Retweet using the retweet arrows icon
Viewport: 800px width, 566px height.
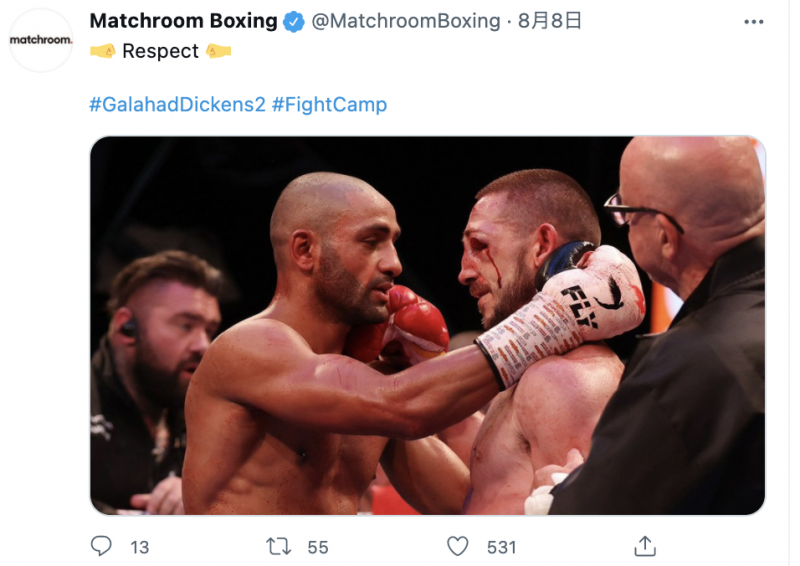point(279,547)
